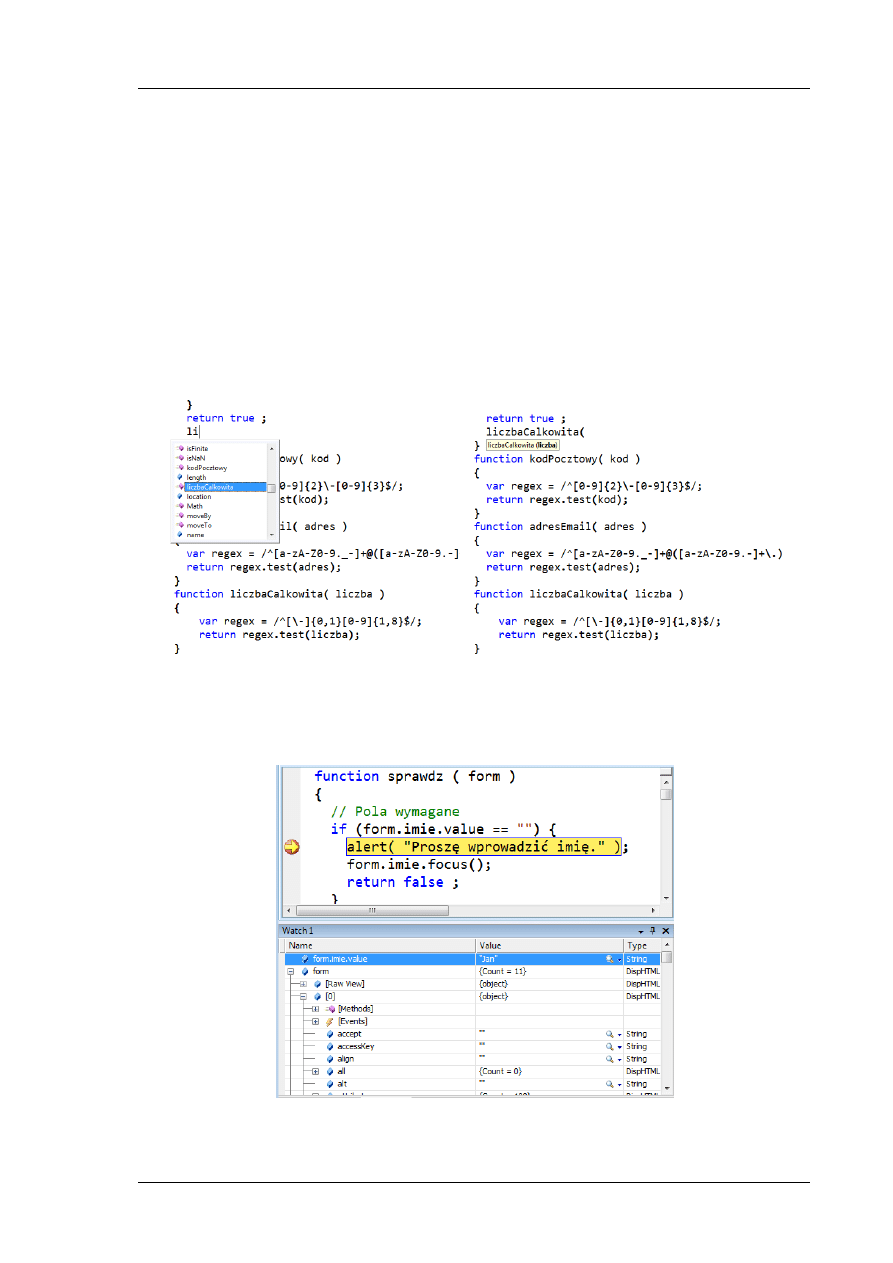Click the lightning icon beside [Events]

click(x=330, y=1021)
